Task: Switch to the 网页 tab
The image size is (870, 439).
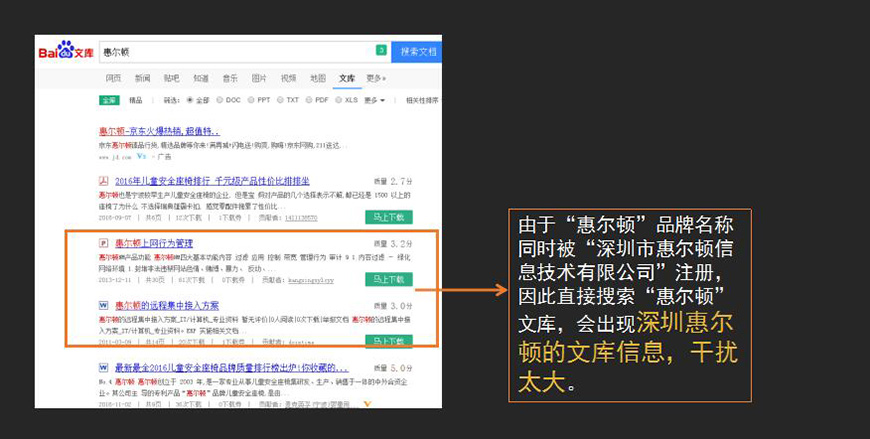Action: point(113,78)
